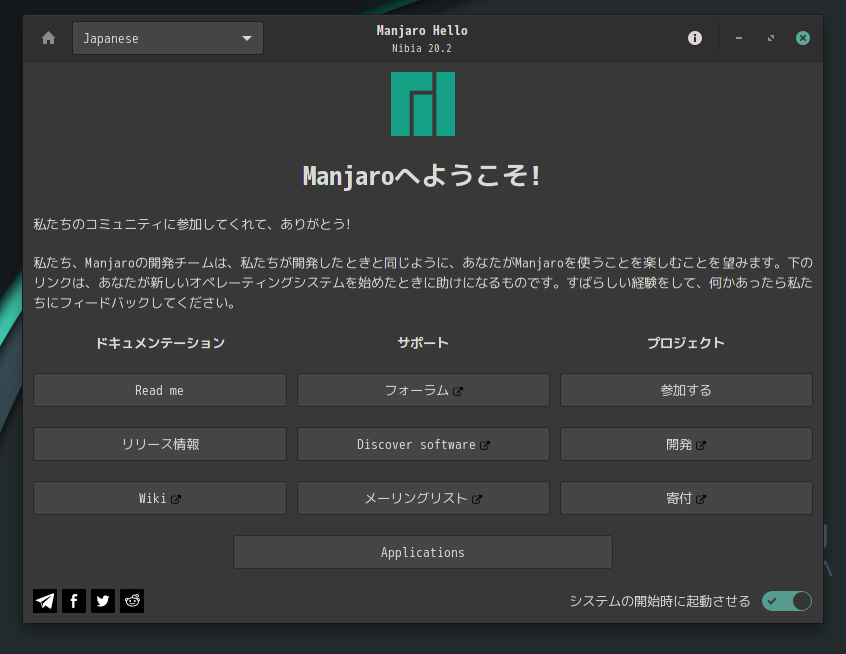Open the Facebook social link icon

[74, 601]
